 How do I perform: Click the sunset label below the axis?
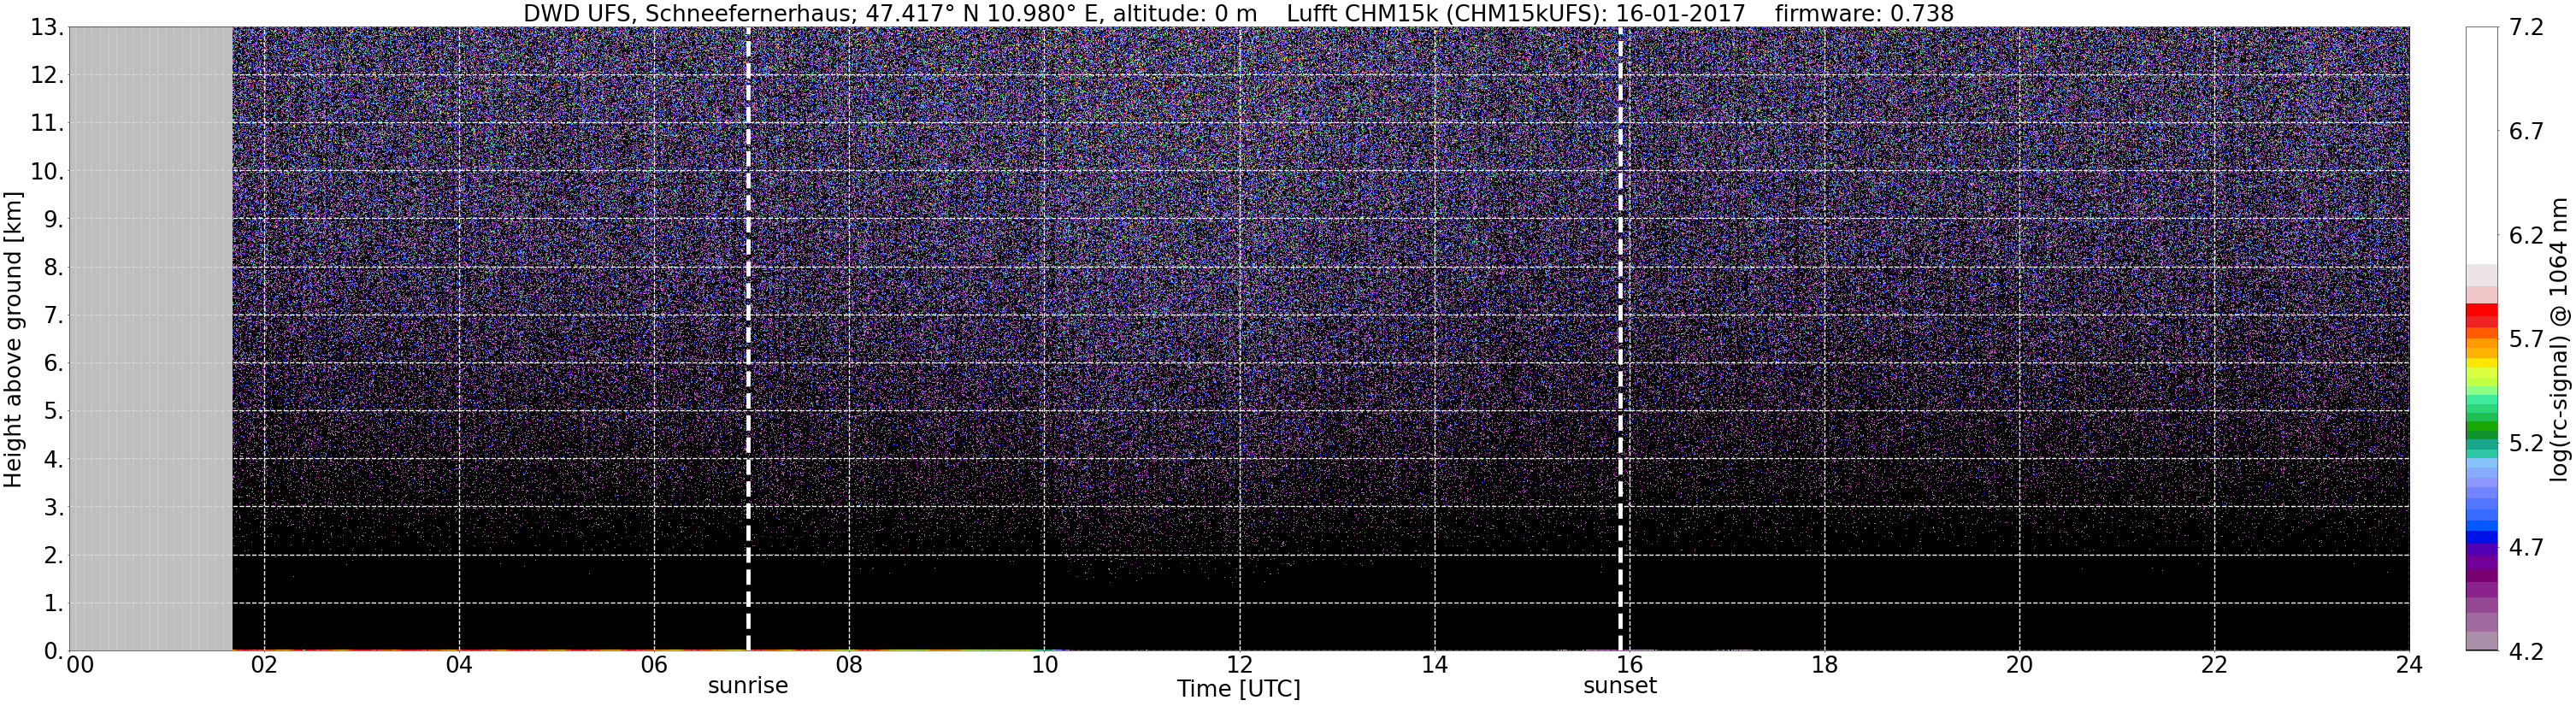coord(1620,686)
